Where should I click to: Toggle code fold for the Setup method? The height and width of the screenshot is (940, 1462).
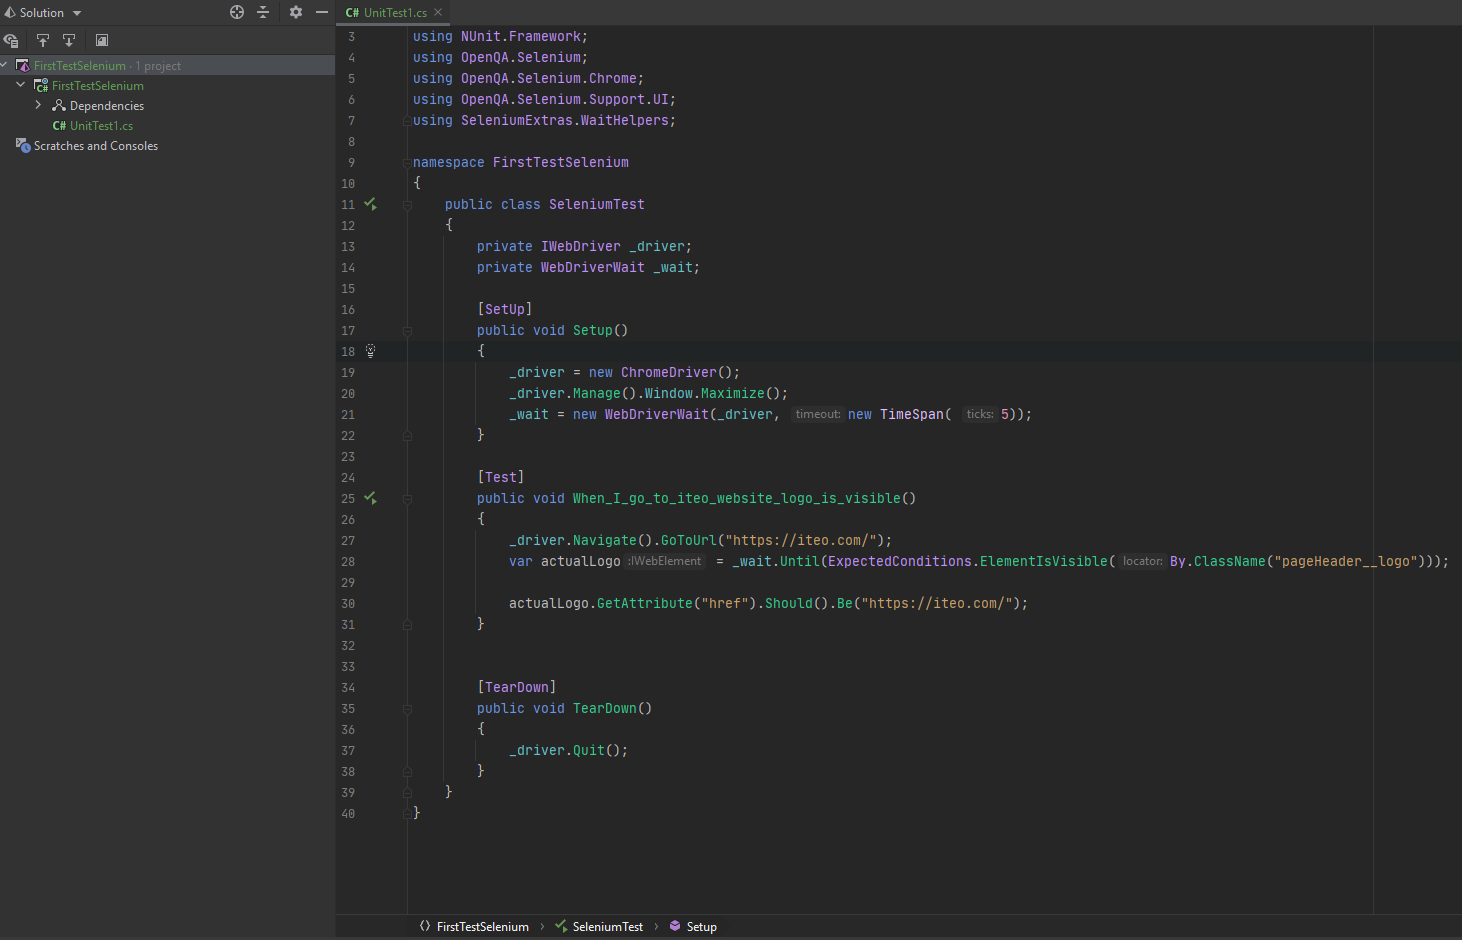tap(407, 330)
